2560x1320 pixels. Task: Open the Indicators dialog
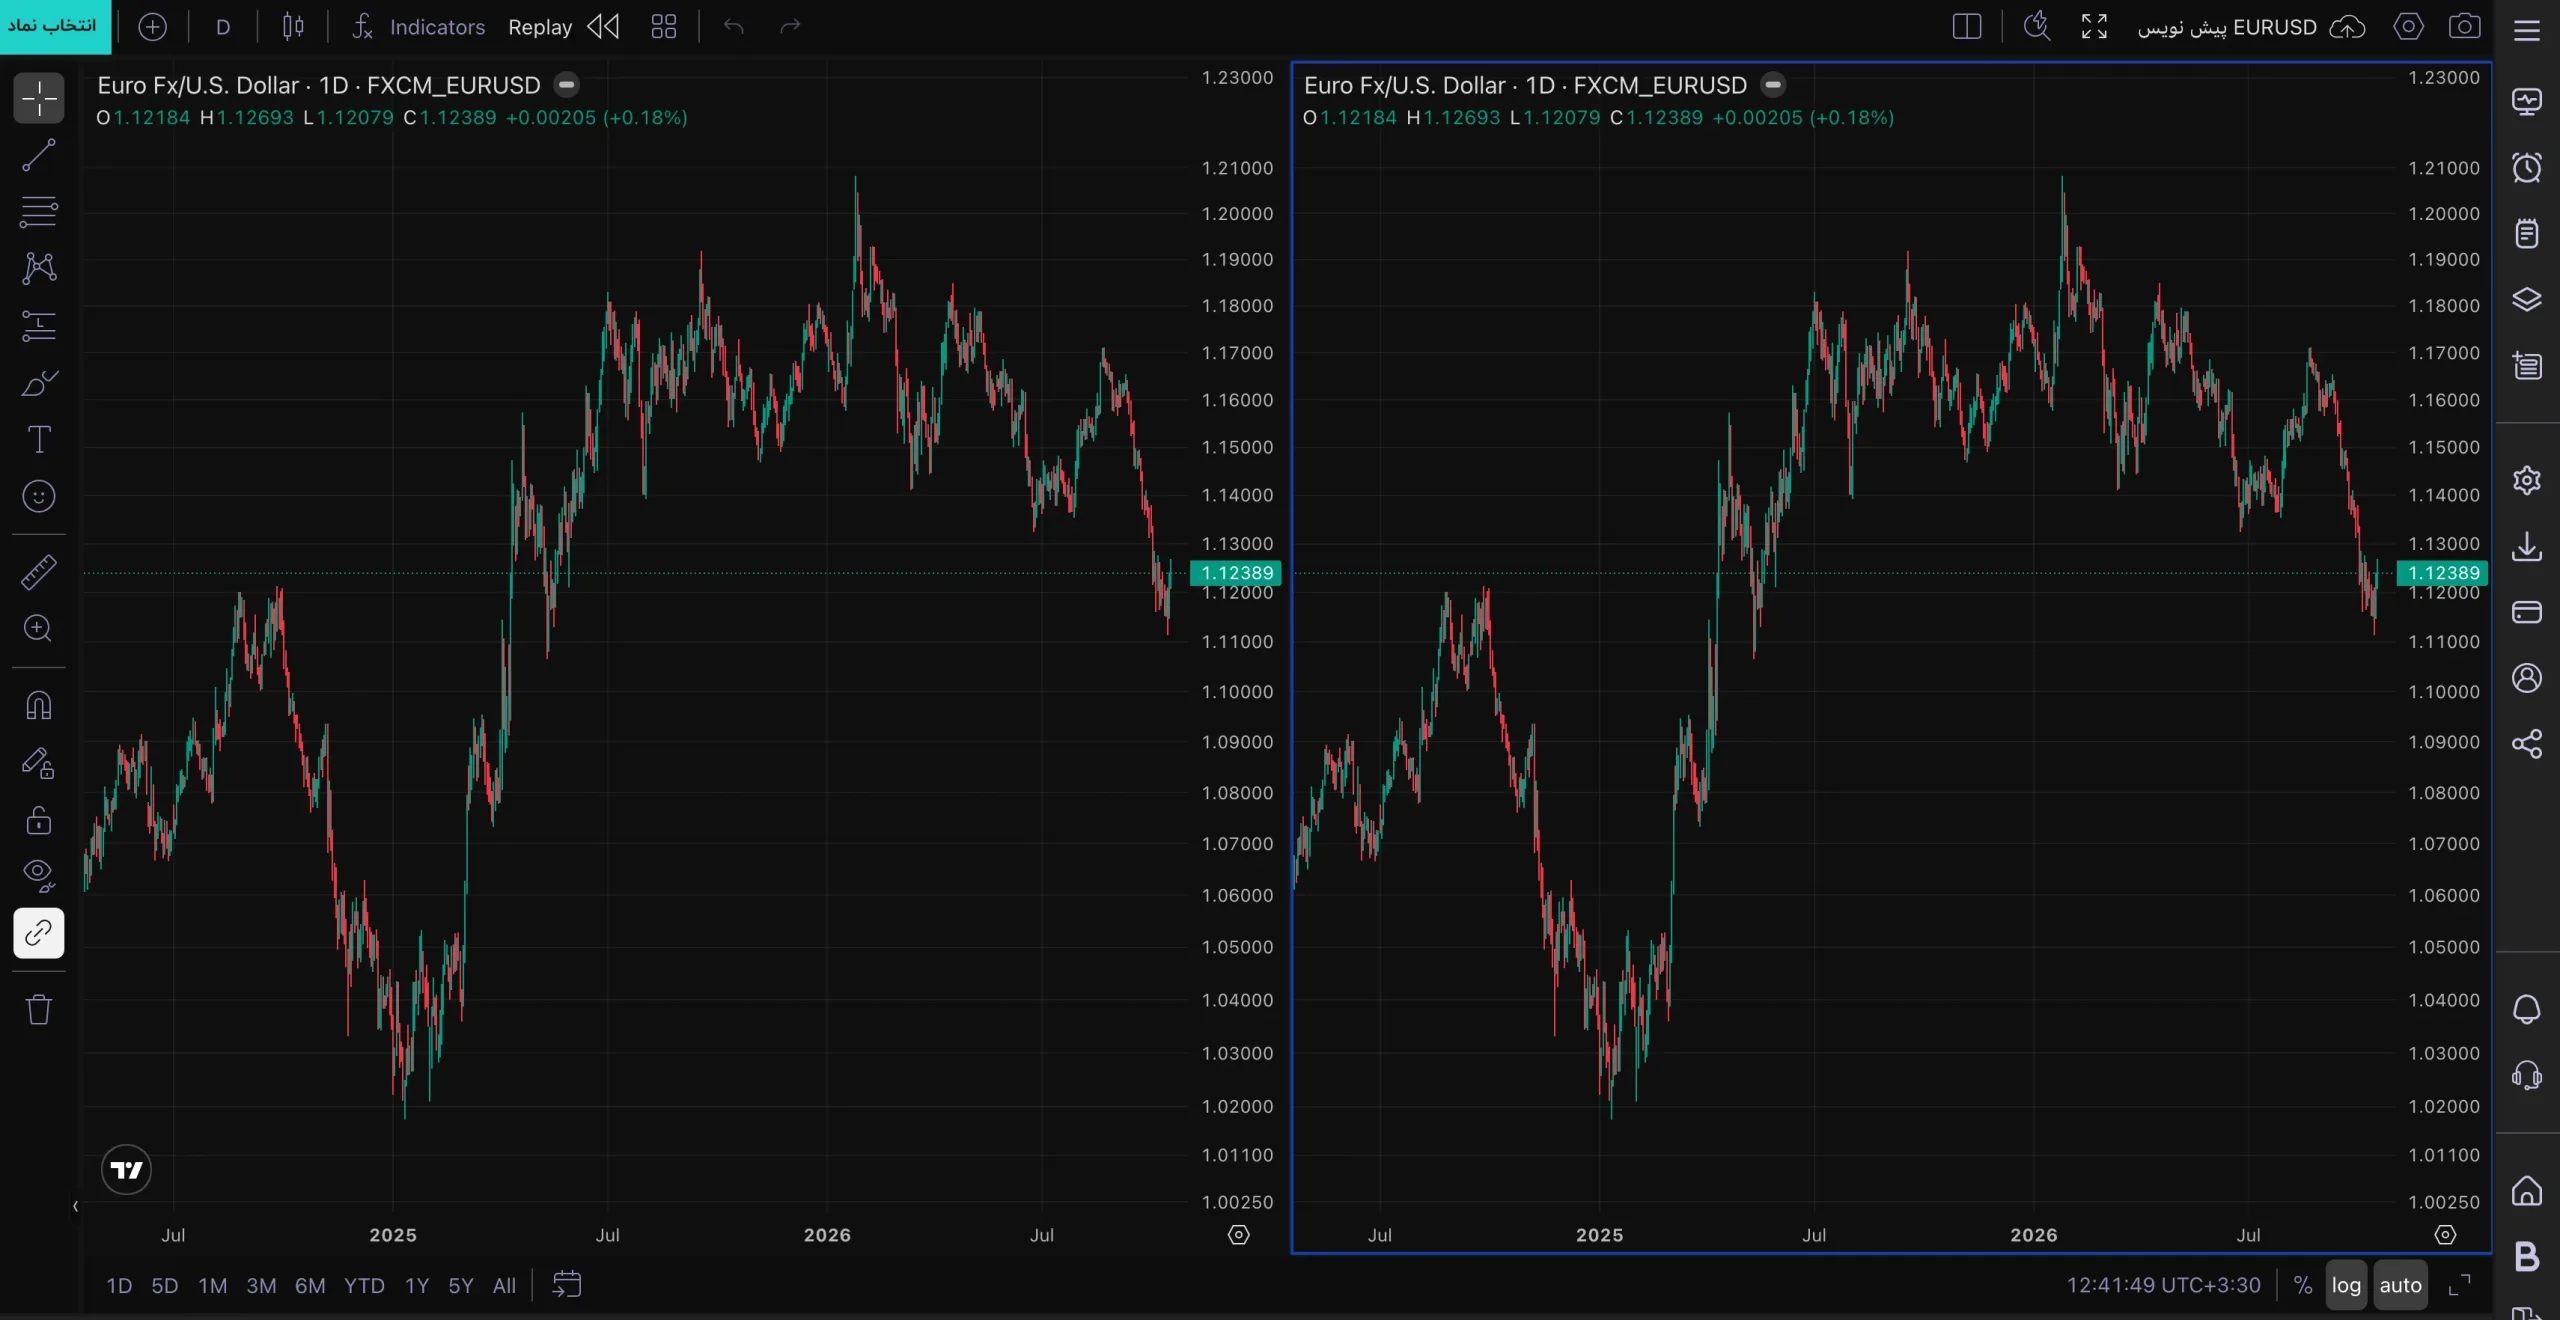point(419,27)
